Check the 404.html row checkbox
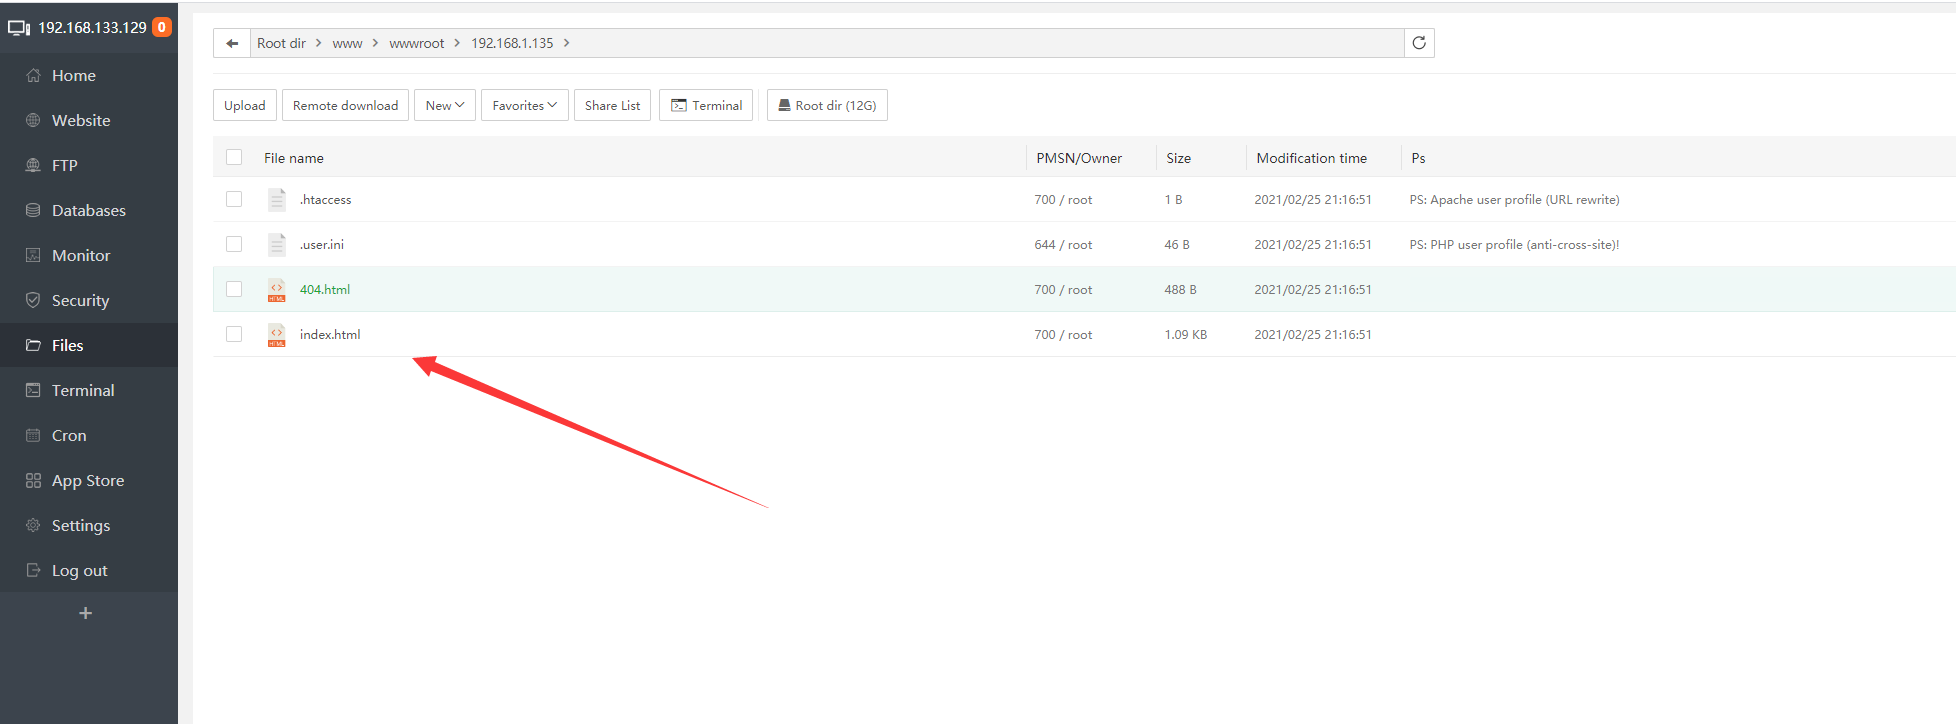Image resolution: width=1956 pixels, height=724 pixels. pos(234,289)
